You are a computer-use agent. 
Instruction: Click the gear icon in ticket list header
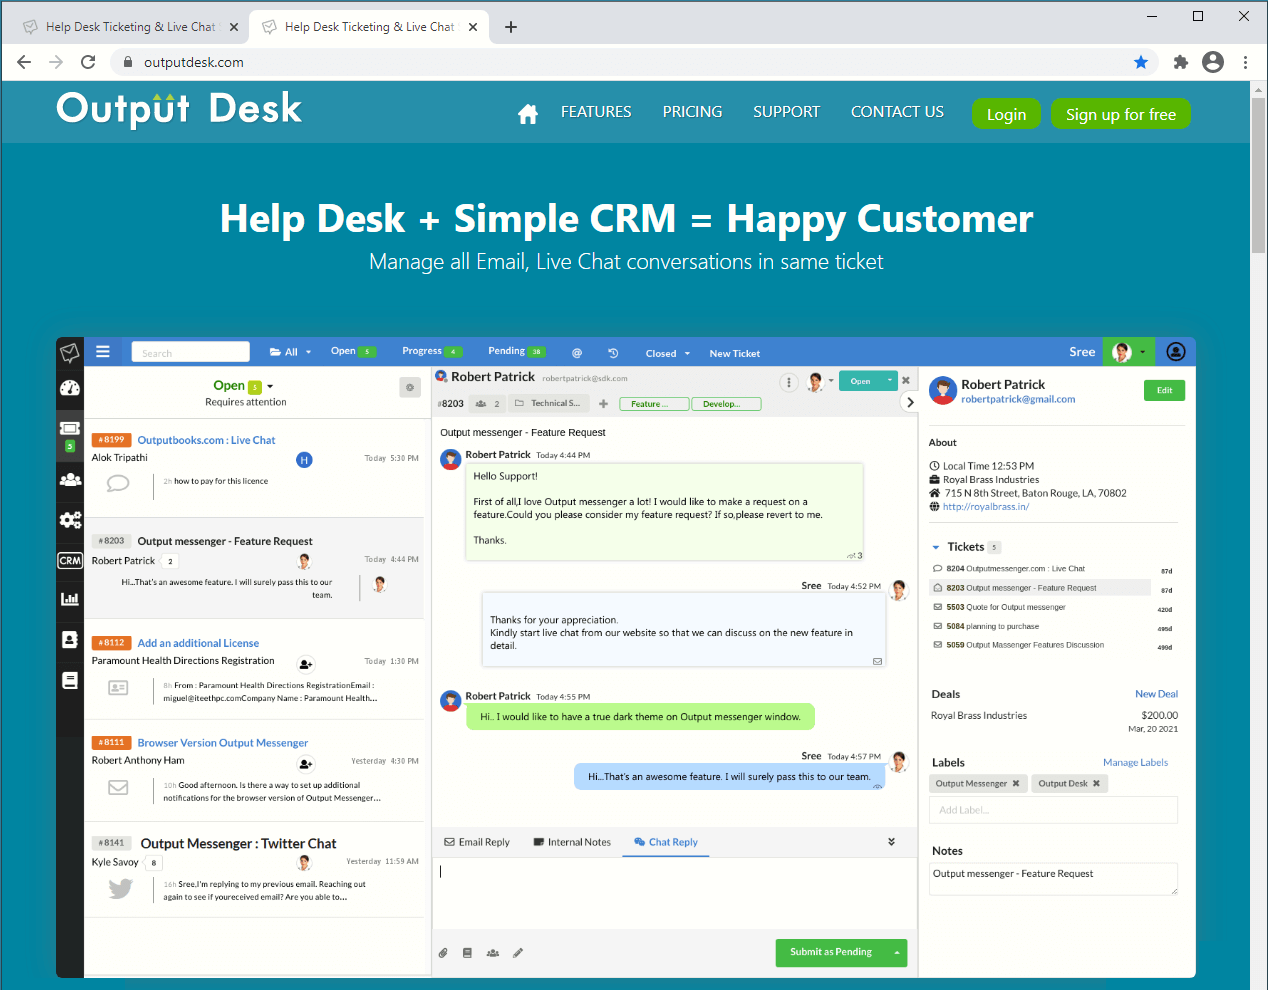[410, 387]
